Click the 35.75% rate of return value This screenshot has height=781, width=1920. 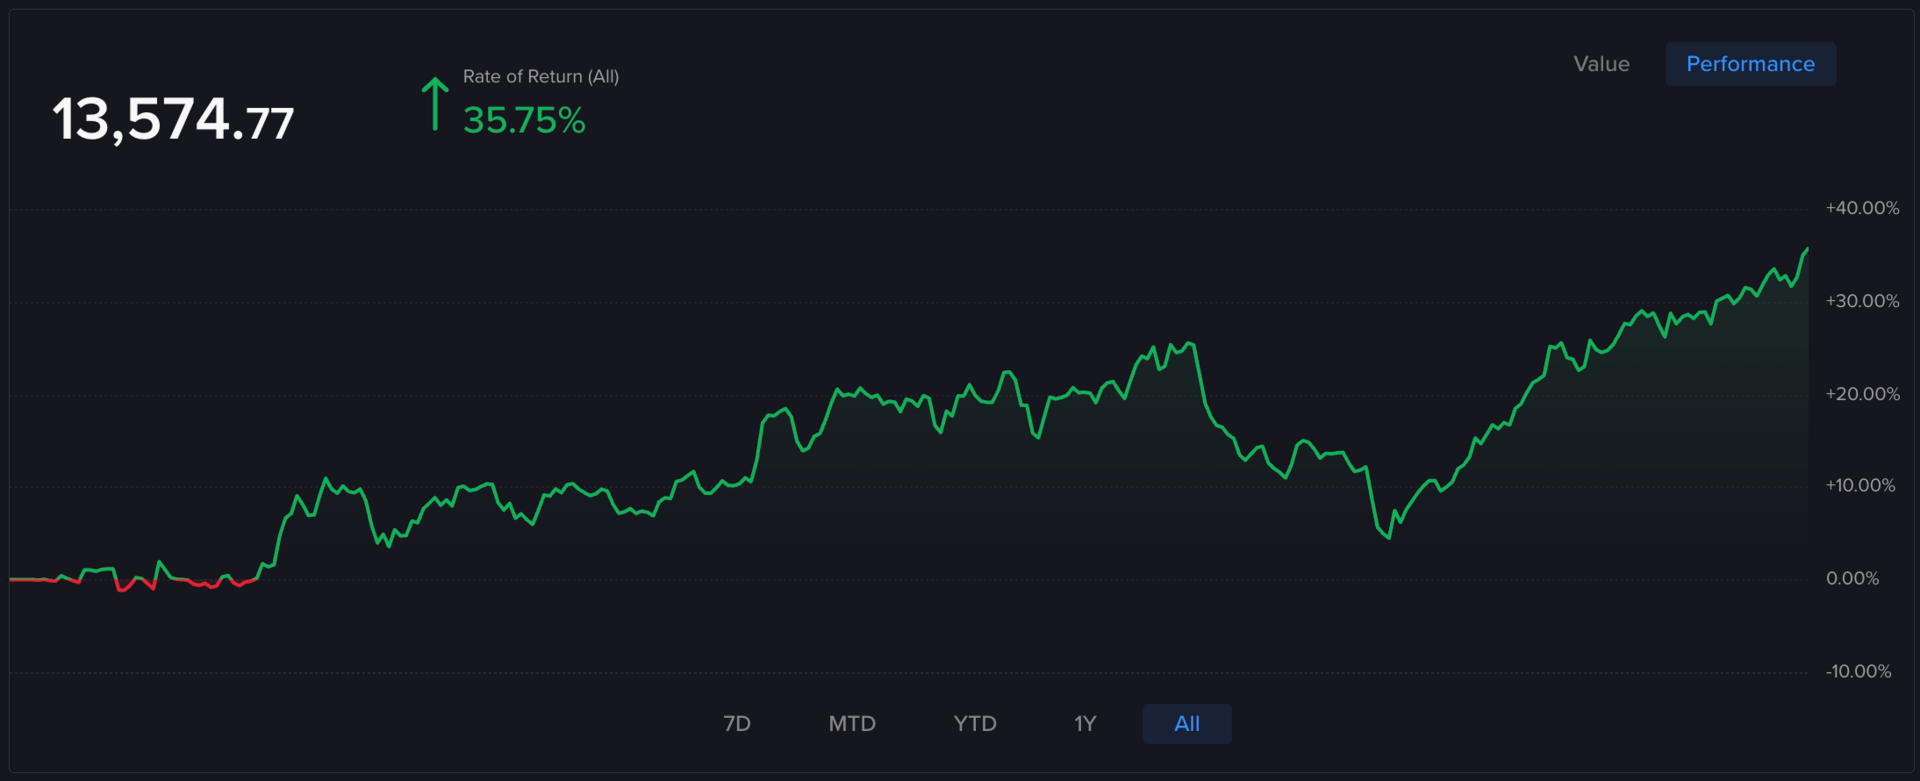tap(524, 121)
